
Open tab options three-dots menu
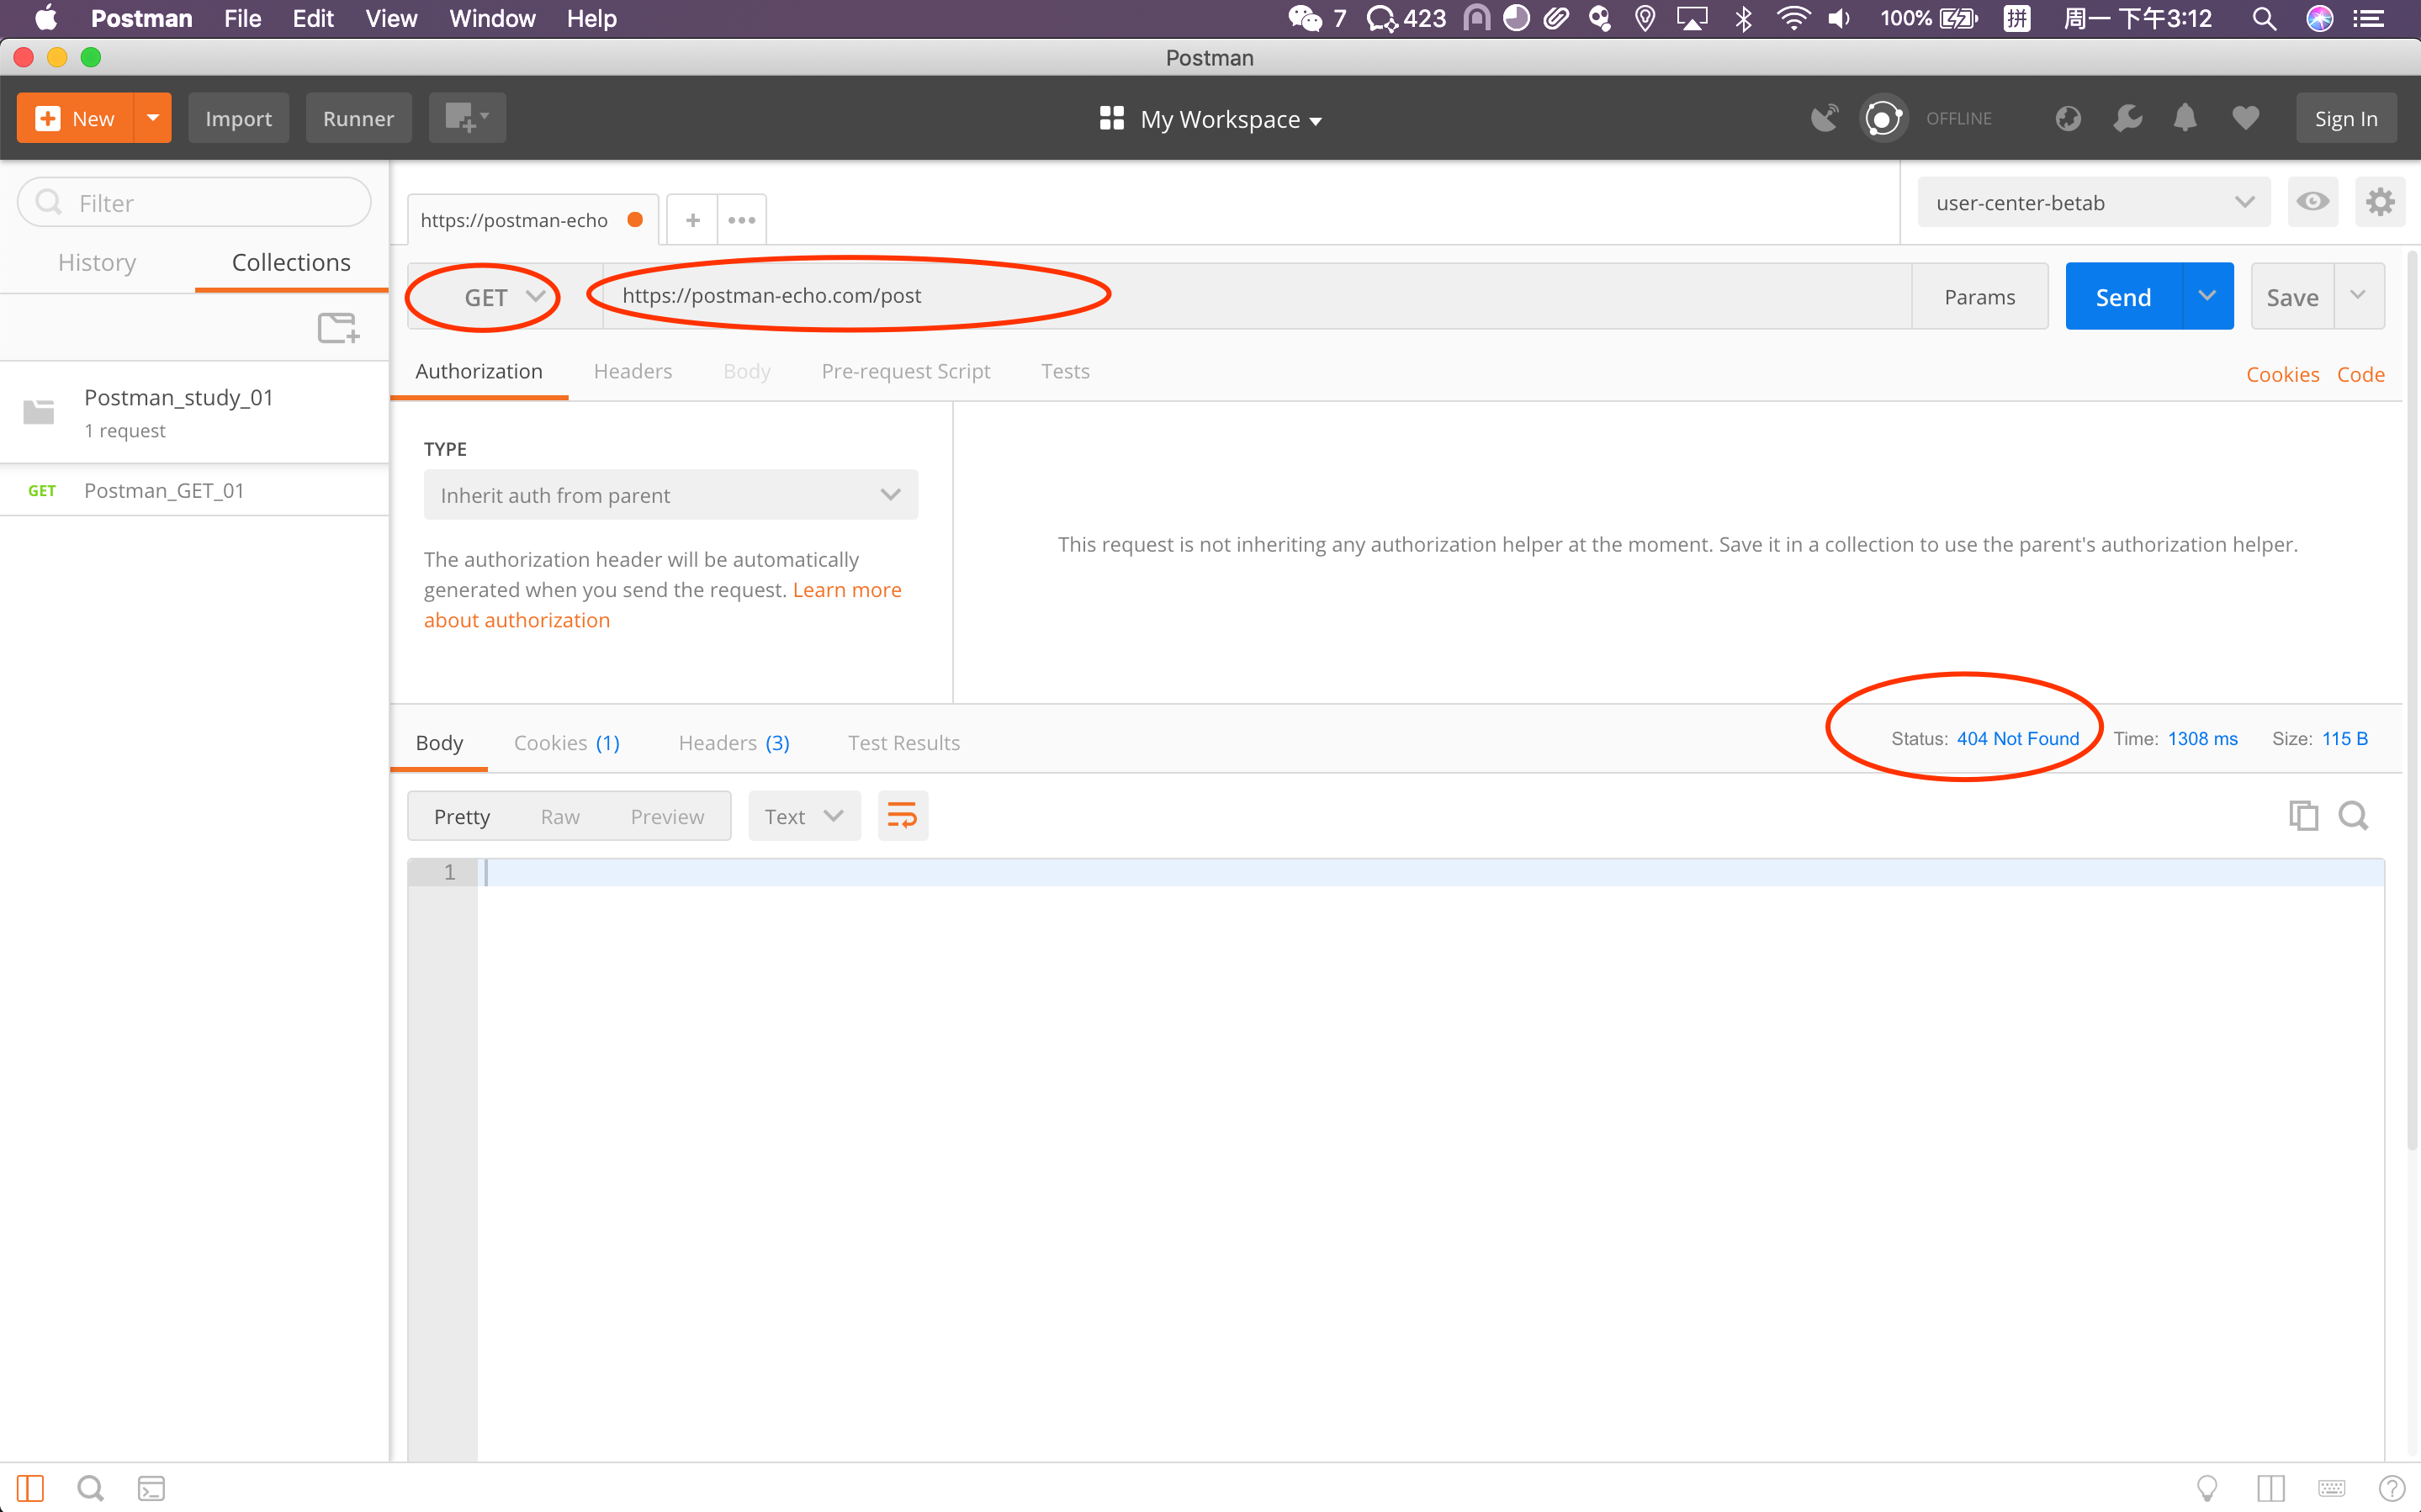742,220
